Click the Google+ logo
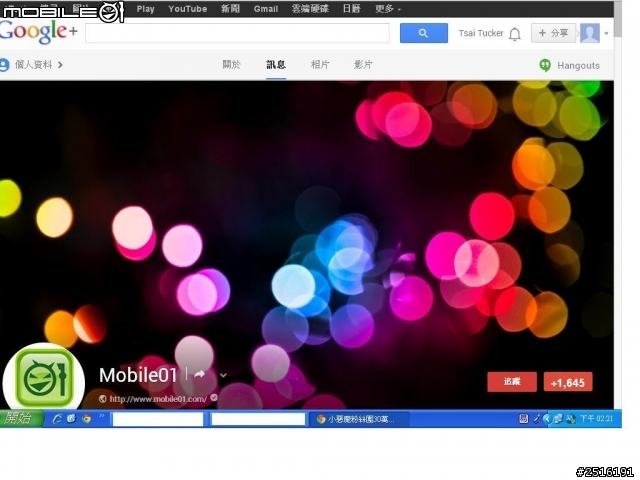The height and width of the screenshot is (480, 640). pos(39,31)
